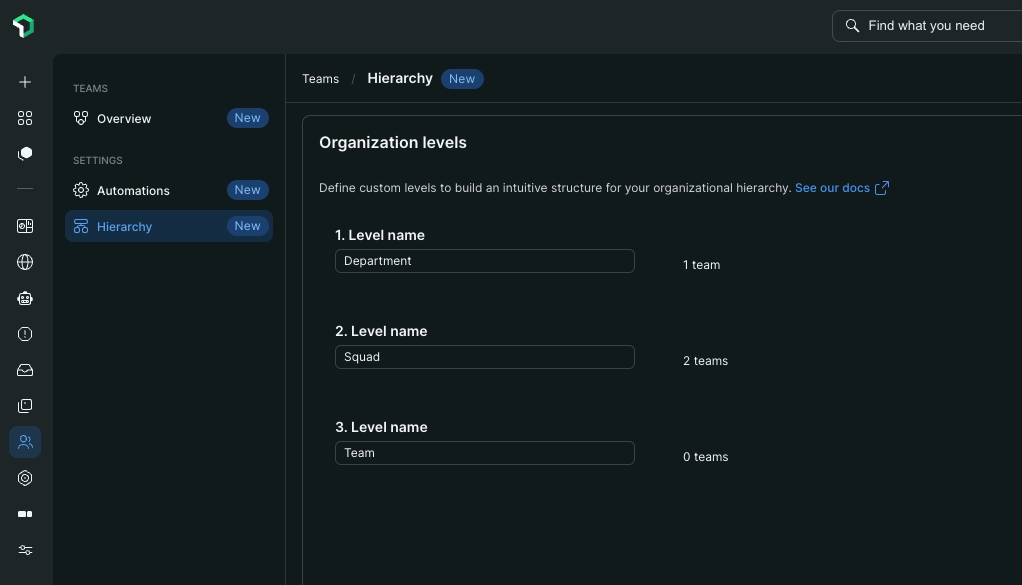Image resolution: width=1022 pixels, height=585 pixels.
Task: Go to Teams breadcrumb
Action: (x=321, y=79)
